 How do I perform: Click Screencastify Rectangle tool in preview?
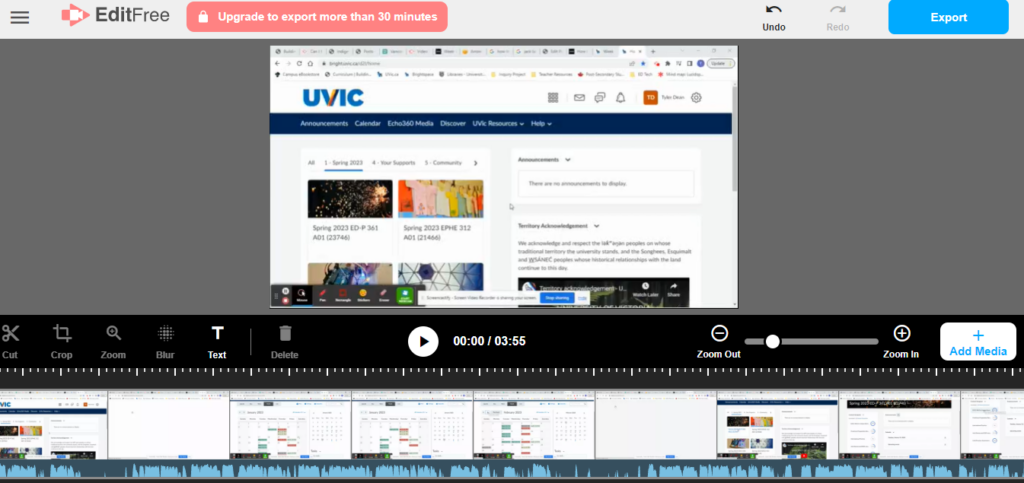coord(343,295)
